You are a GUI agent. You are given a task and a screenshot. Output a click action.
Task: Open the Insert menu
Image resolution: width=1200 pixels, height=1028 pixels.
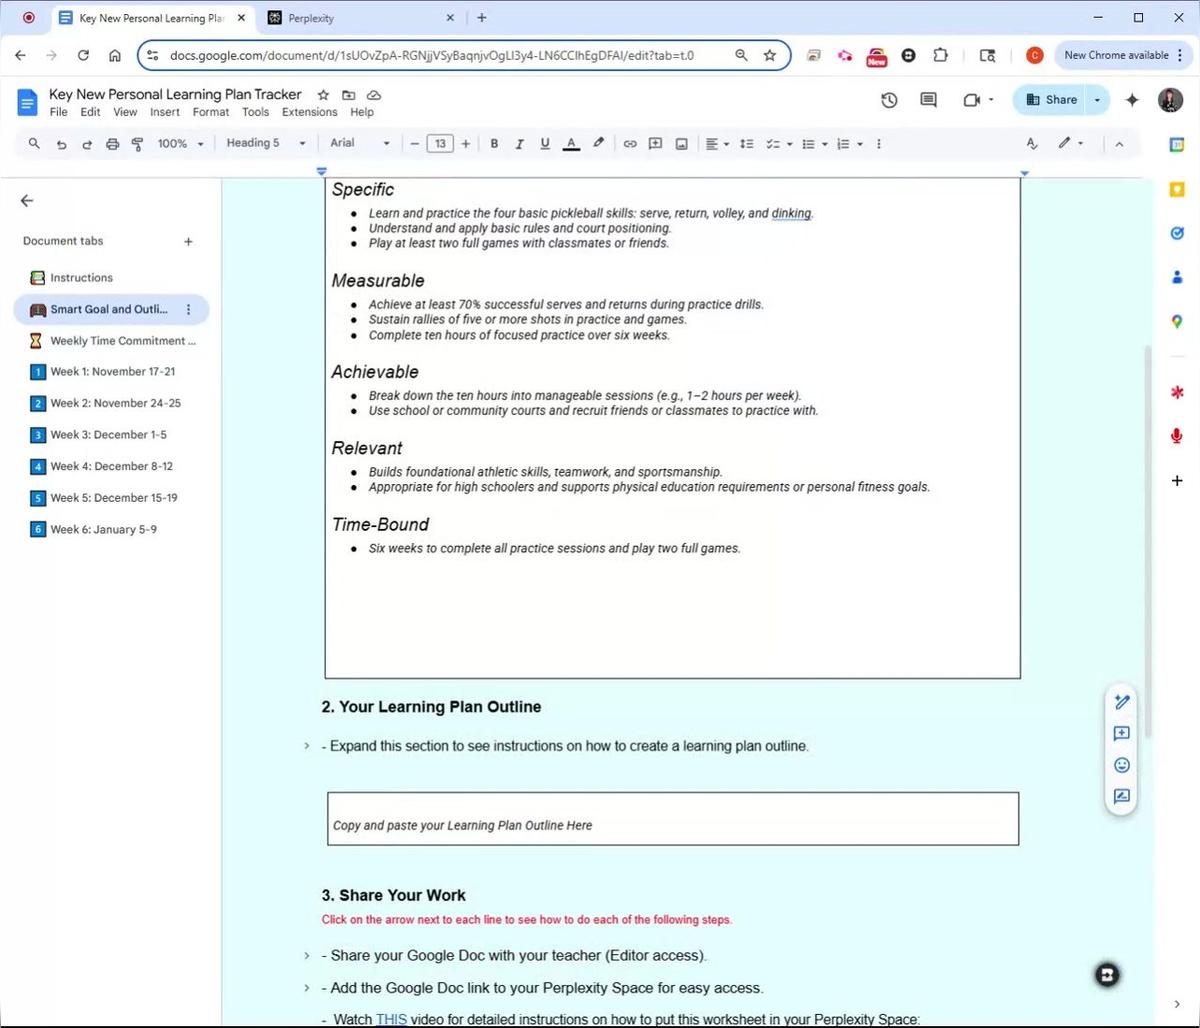165,112
